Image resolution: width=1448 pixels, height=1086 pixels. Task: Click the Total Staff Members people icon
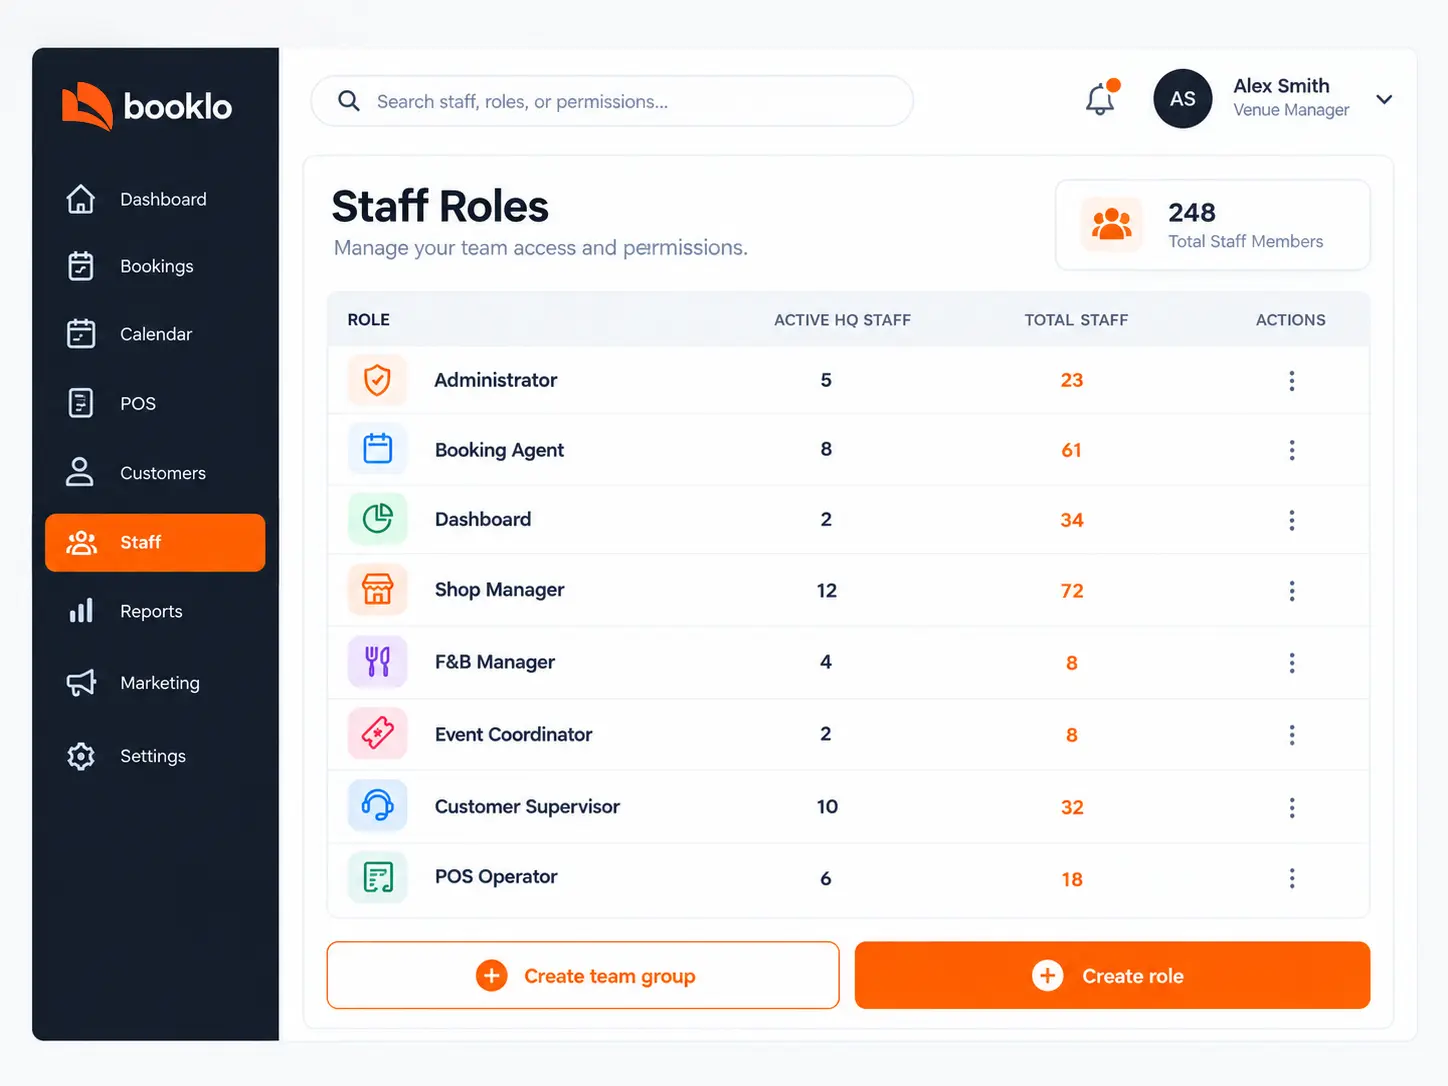click(x=1111, y=224)
